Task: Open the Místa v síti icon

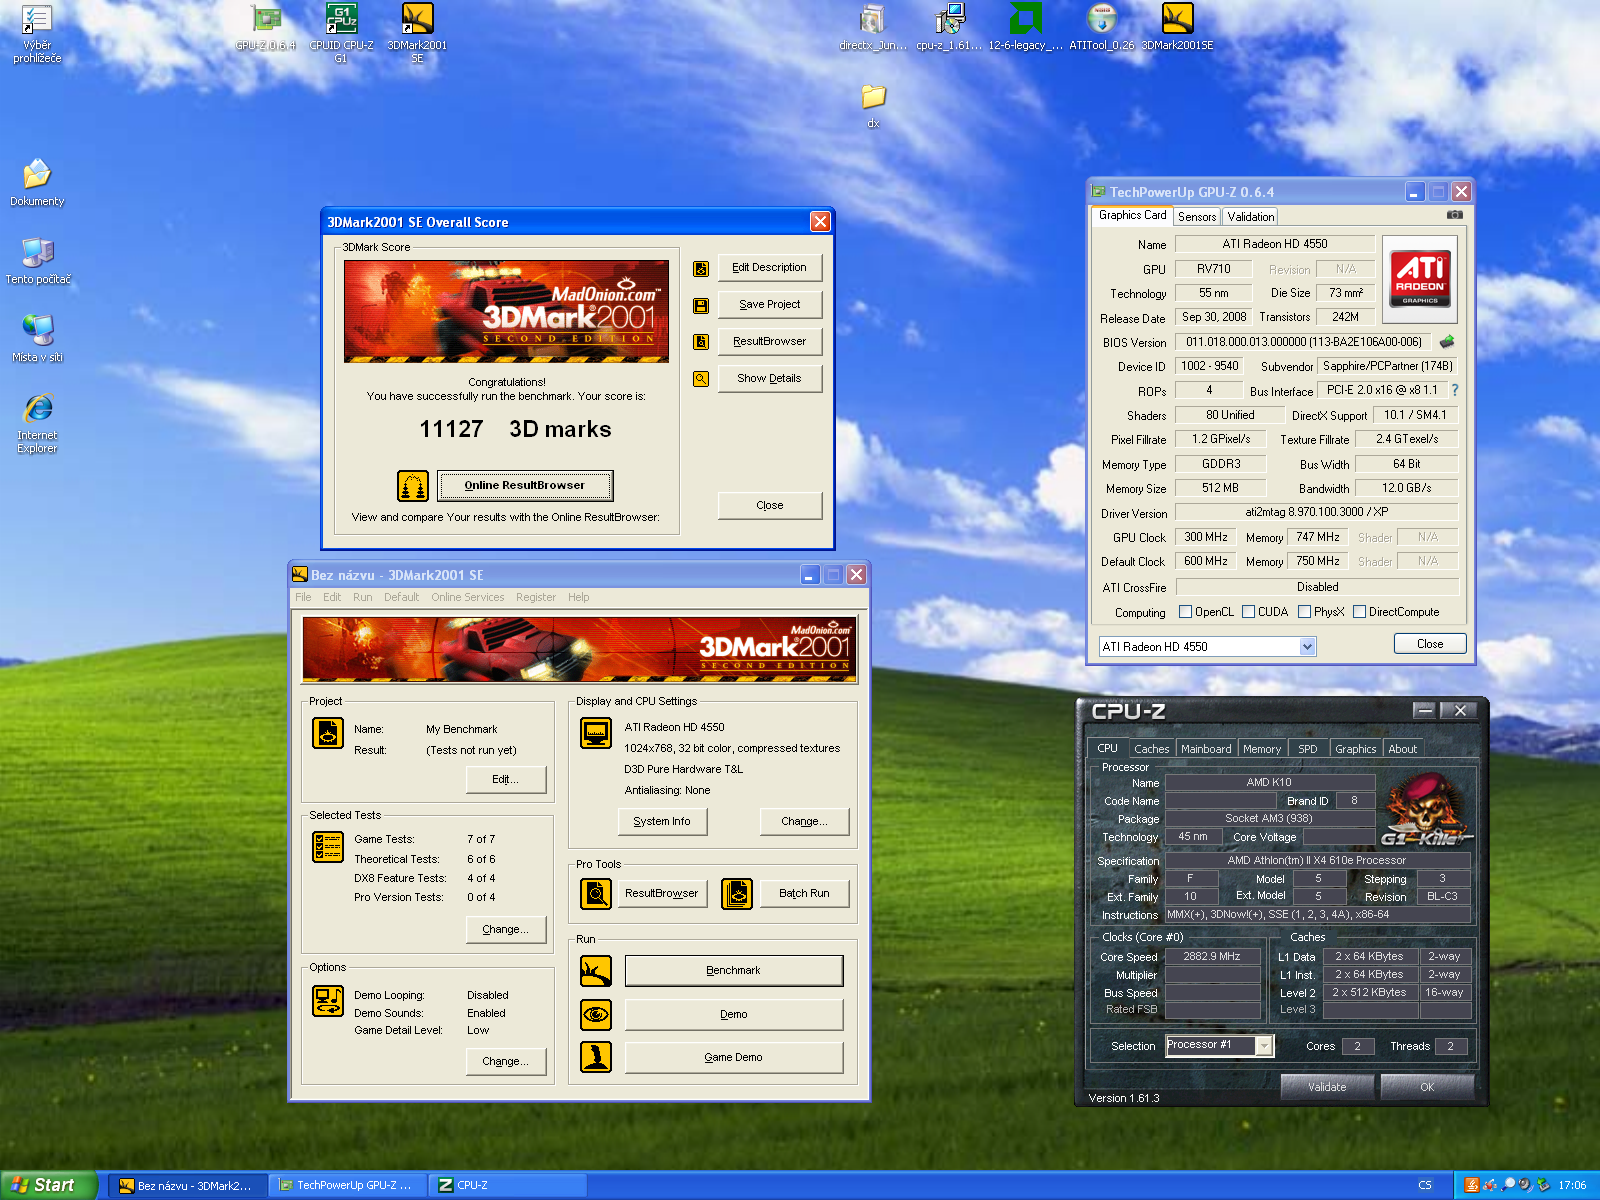Action: coord(37,339)
